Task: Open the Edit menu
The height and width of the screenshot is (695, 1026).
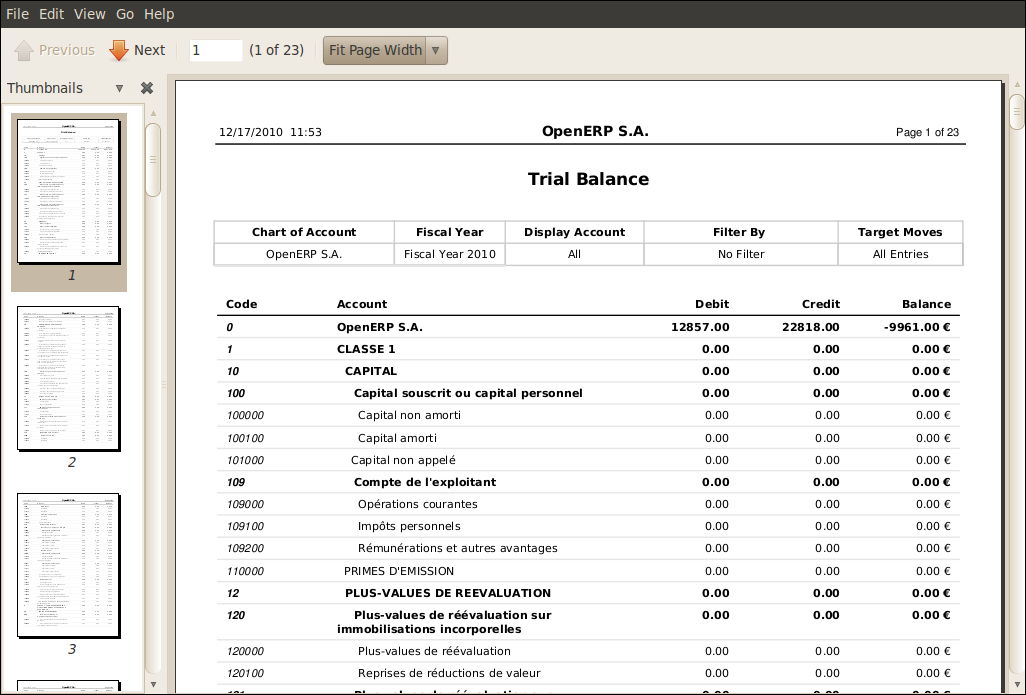Action: (x=51, y=14)
